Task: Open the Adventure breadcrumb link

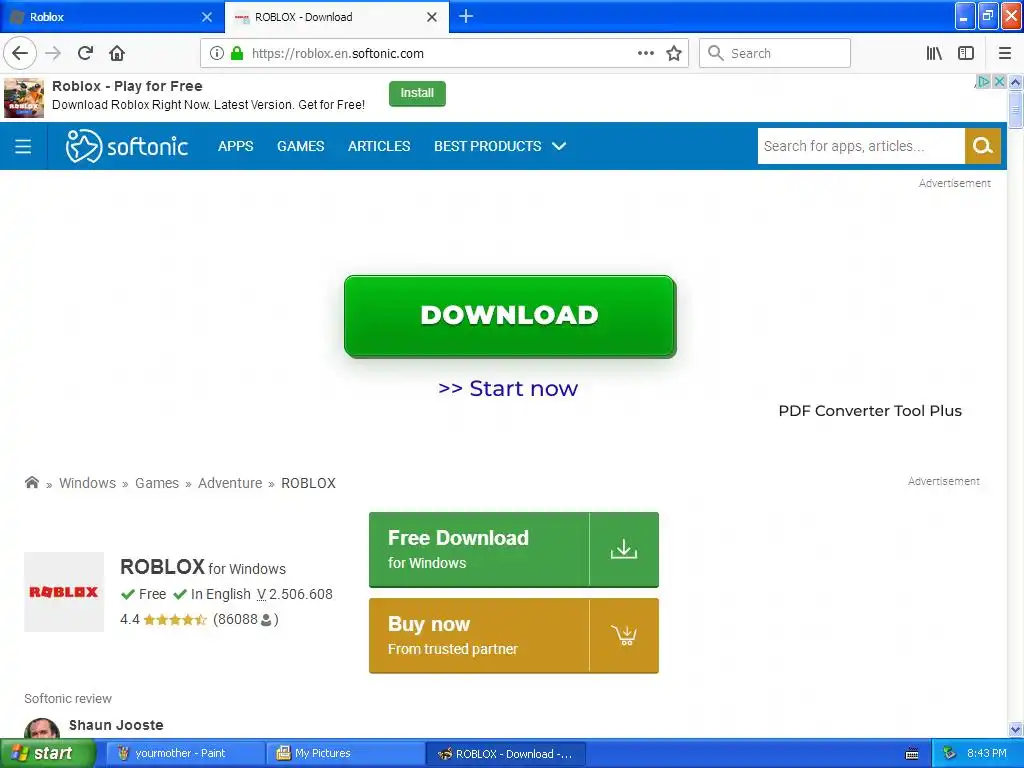Action: pos(230,483)
